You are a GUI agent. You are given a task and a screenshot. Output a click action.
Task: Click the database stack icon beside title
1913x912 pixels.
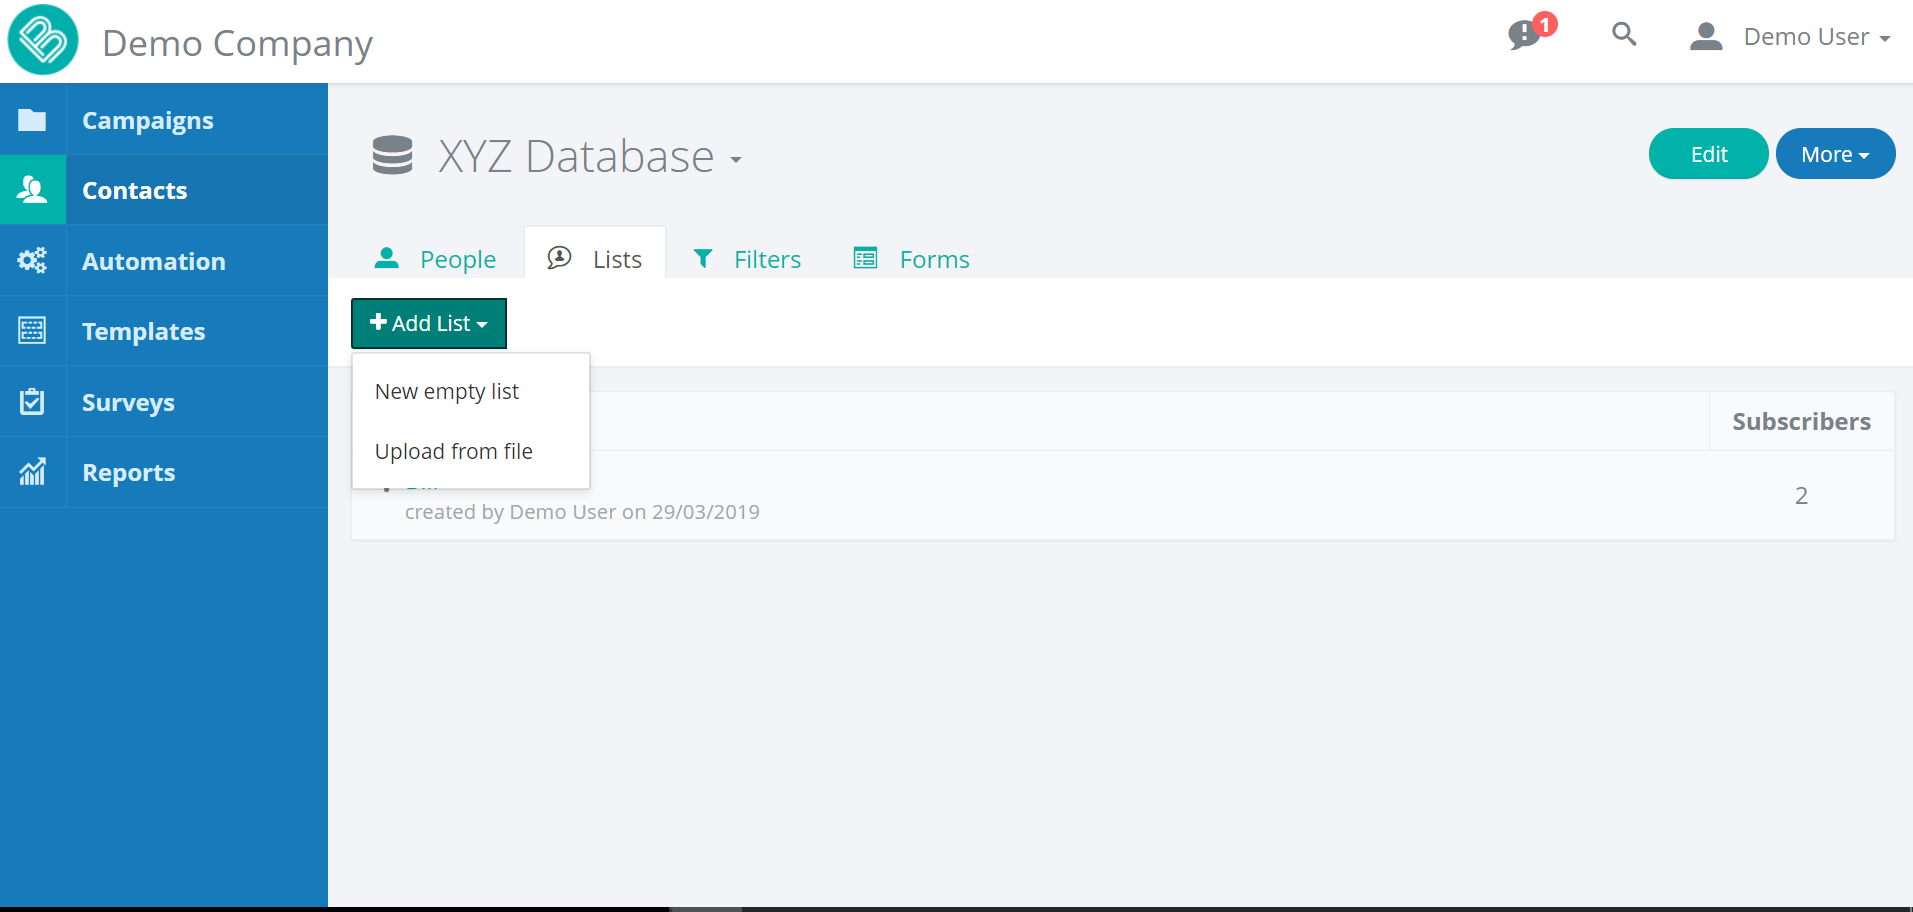tap(392, 156)
